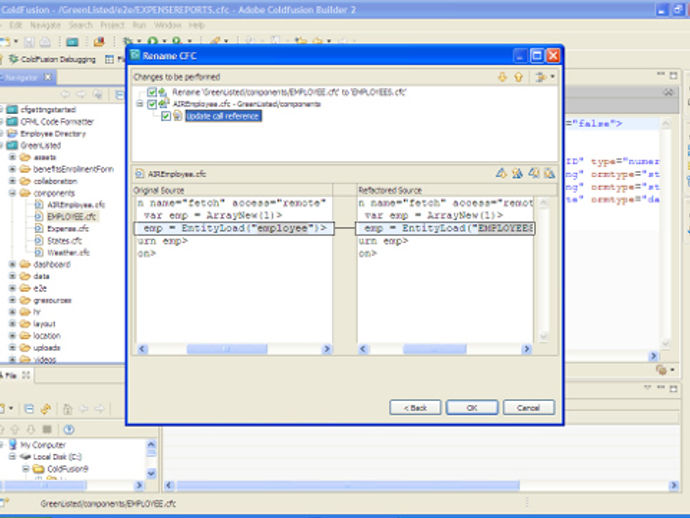Click Original Source horizontal scrollbar thumb

tap(227, 349)
